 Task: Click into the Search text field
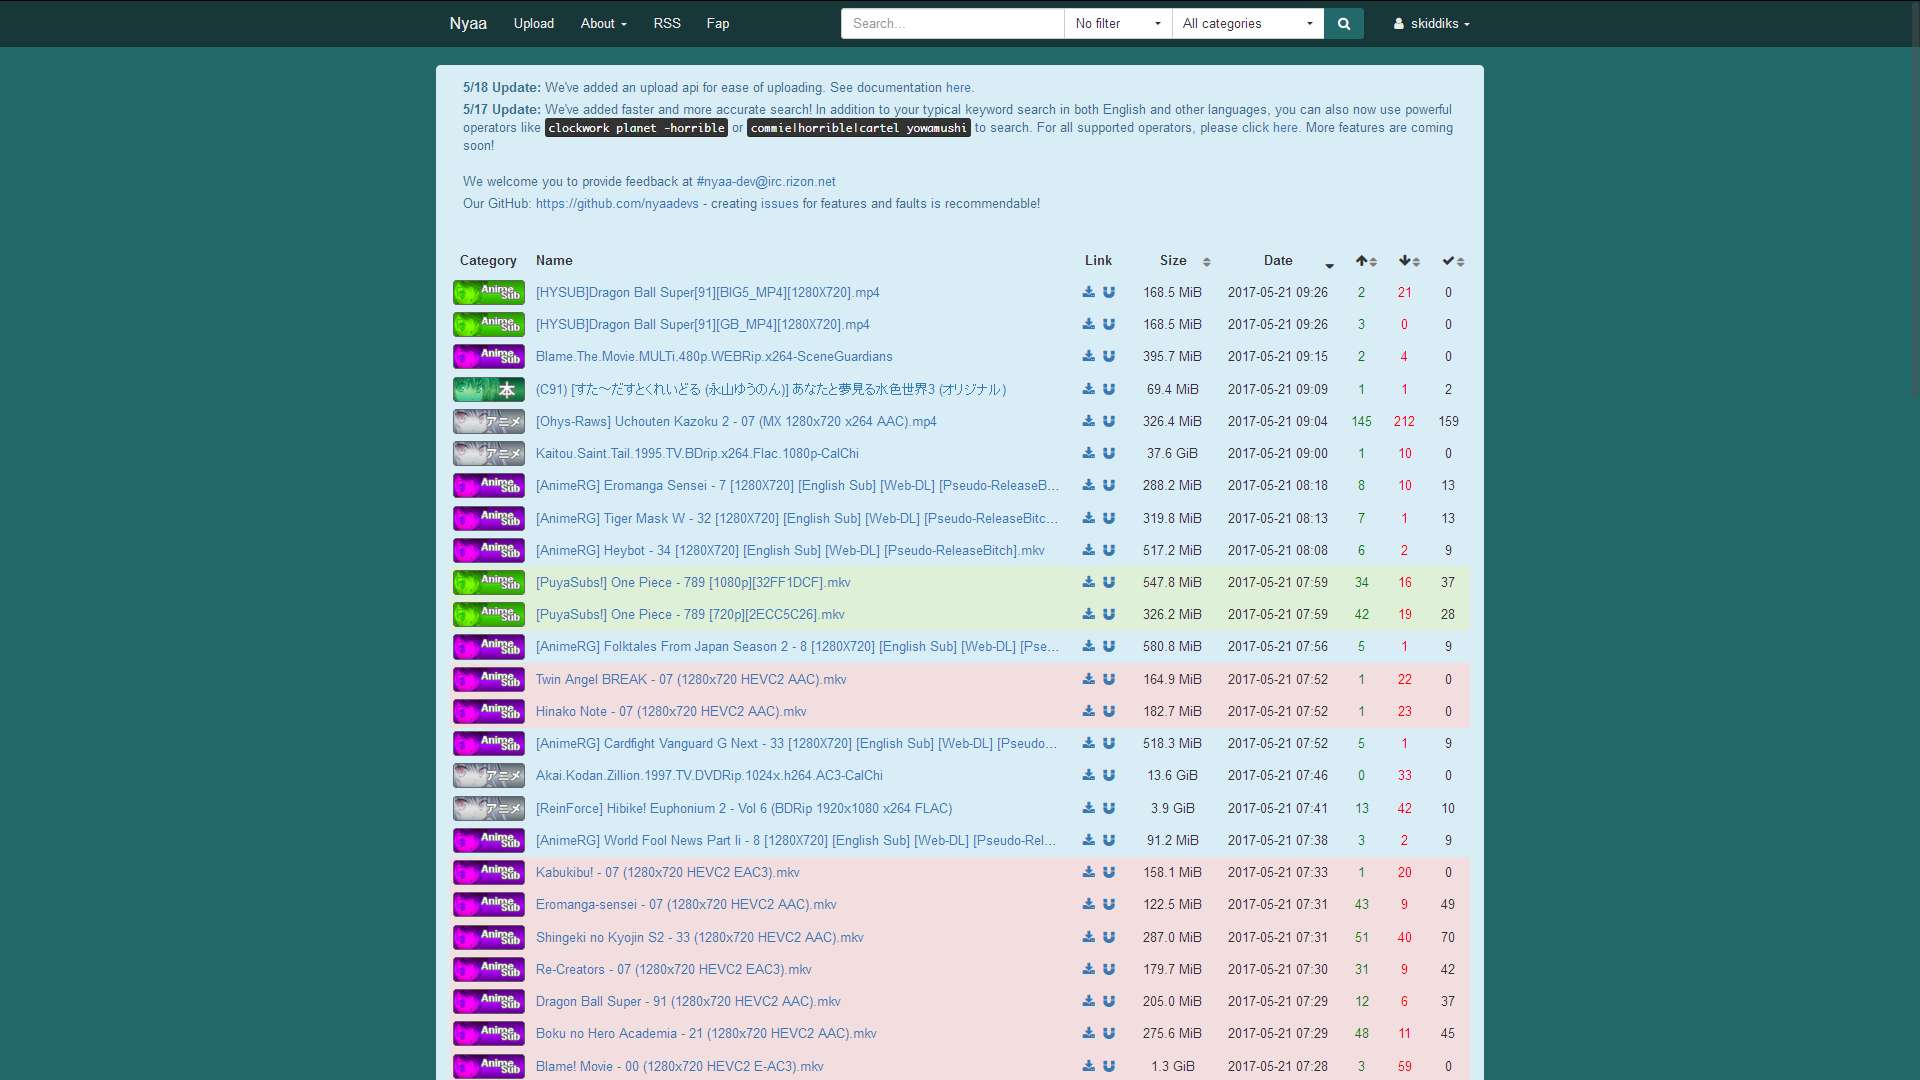click(x=951, y=23)
